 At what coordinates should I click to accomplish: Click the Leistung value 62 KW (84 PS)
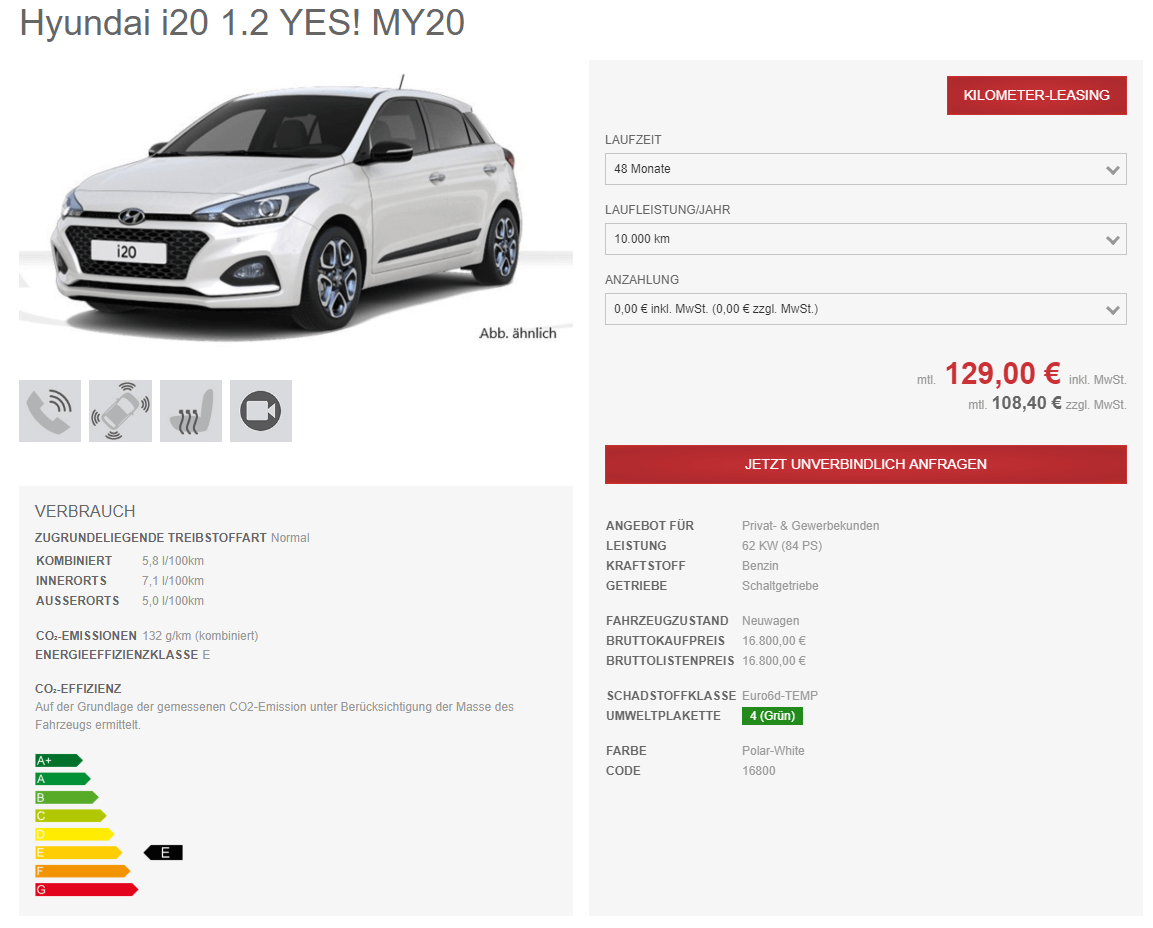point(782,546)
